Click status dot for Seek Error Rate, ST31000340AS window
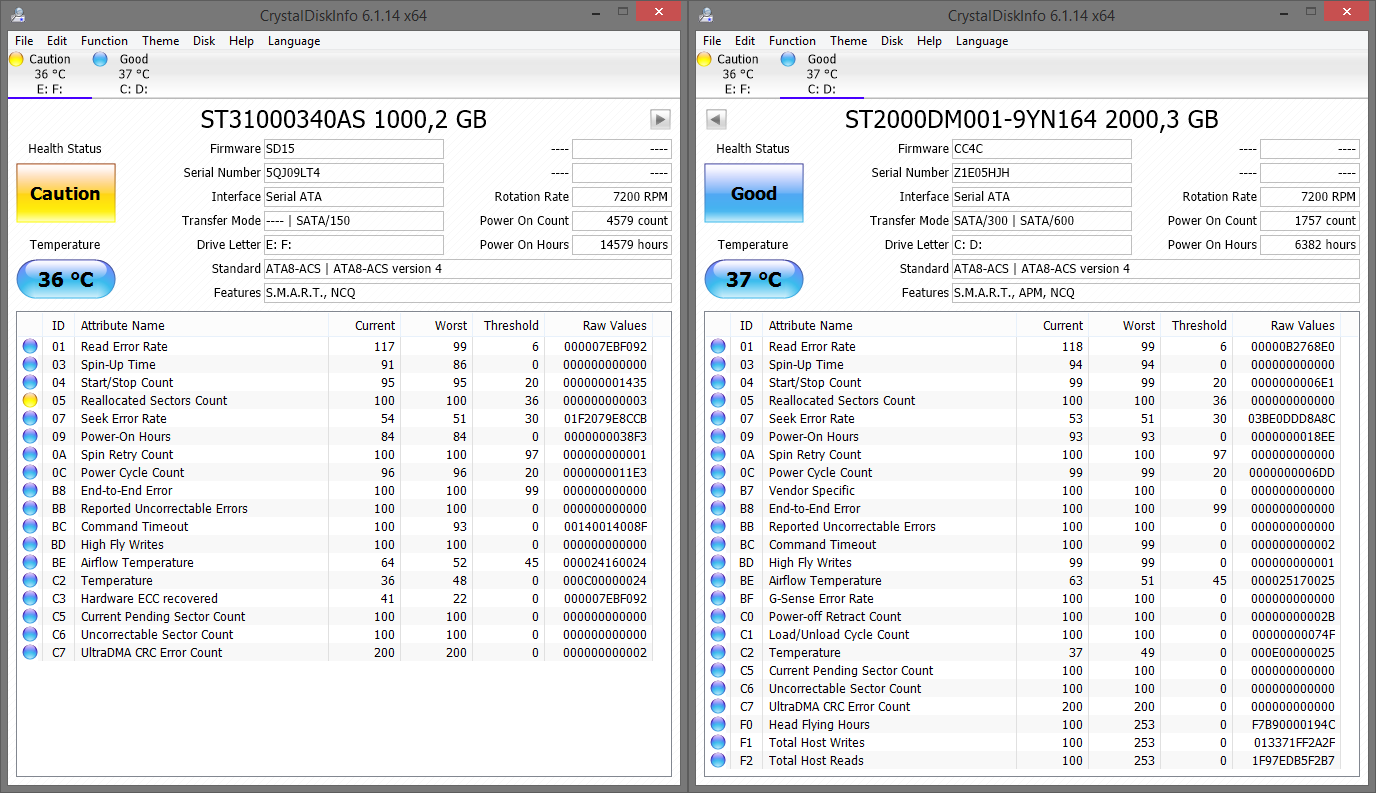The image size is (1376, 793). (30, 418)
